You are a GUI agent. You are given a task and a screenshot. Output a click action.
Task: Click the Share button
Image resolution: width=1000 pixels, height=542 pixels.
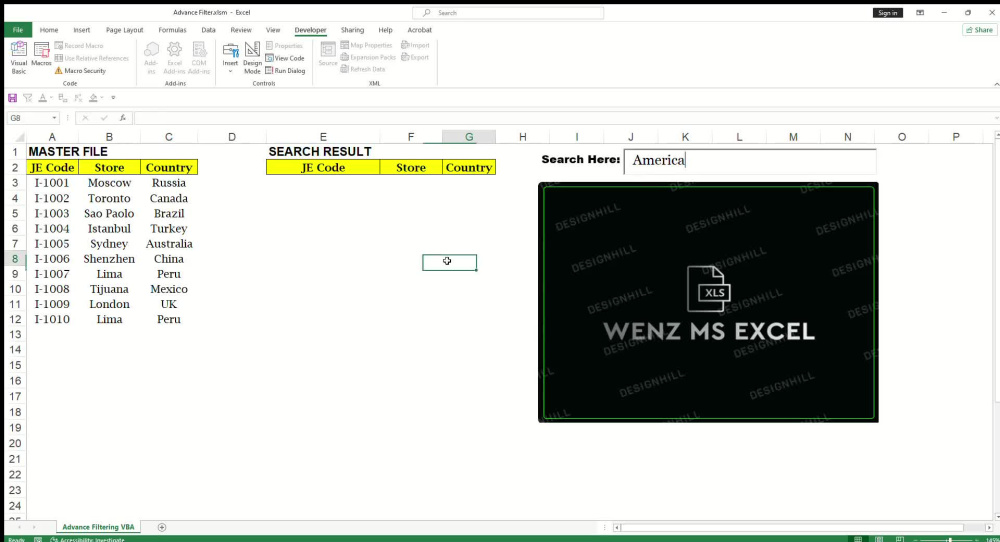point(980,30)
